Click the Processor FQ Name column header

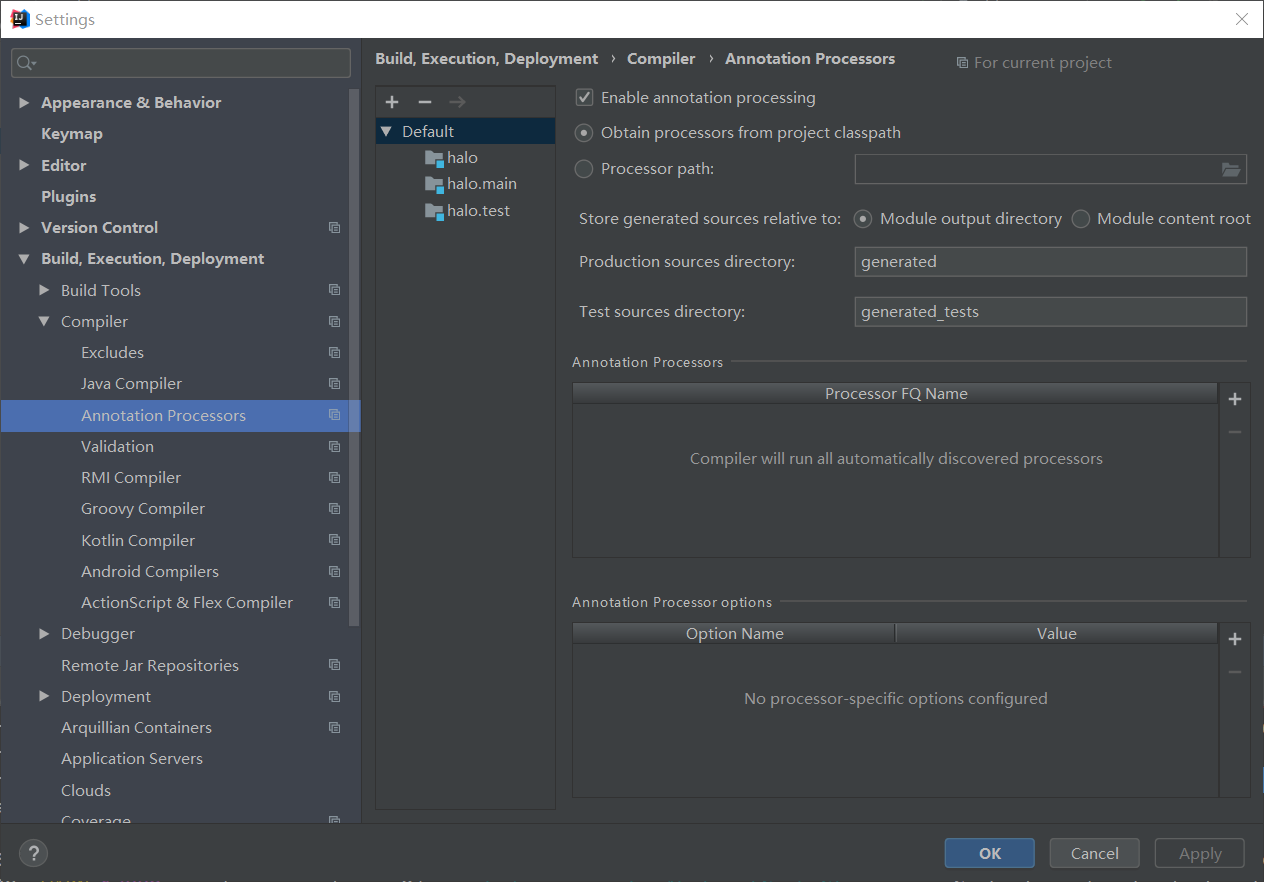896,394
